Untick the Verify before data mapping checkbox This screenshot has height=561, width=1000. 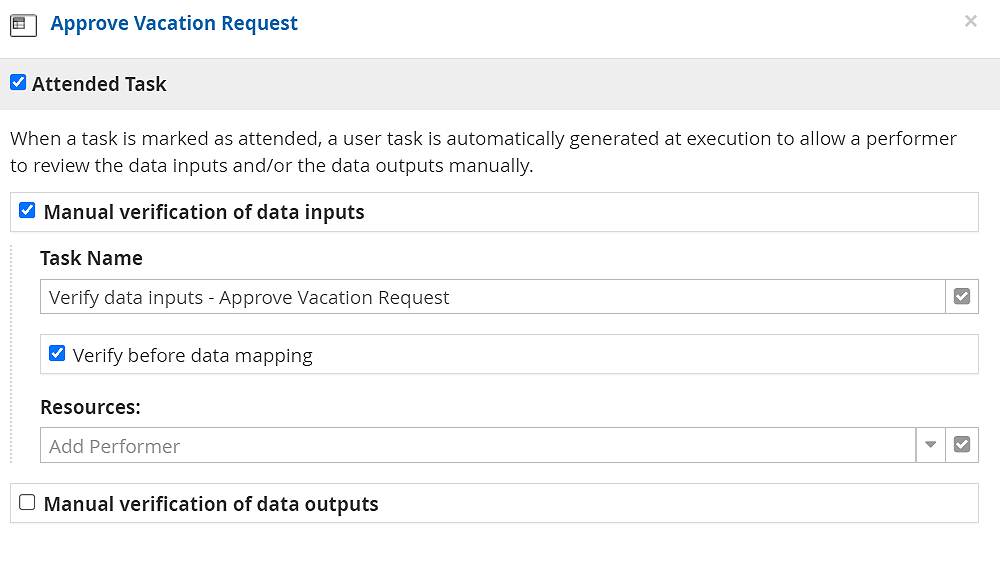(57, 354)
